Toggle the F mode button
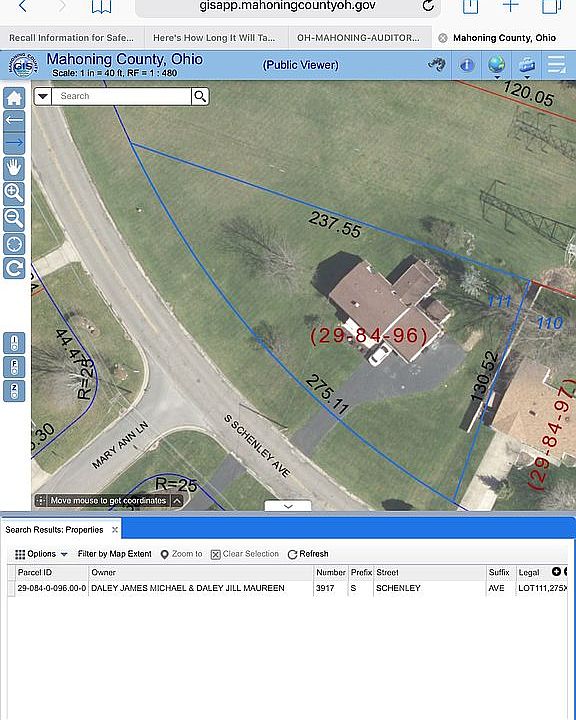The height and width of the screenshot is (720, 576). pyautogui.click(x=14, y=367)
